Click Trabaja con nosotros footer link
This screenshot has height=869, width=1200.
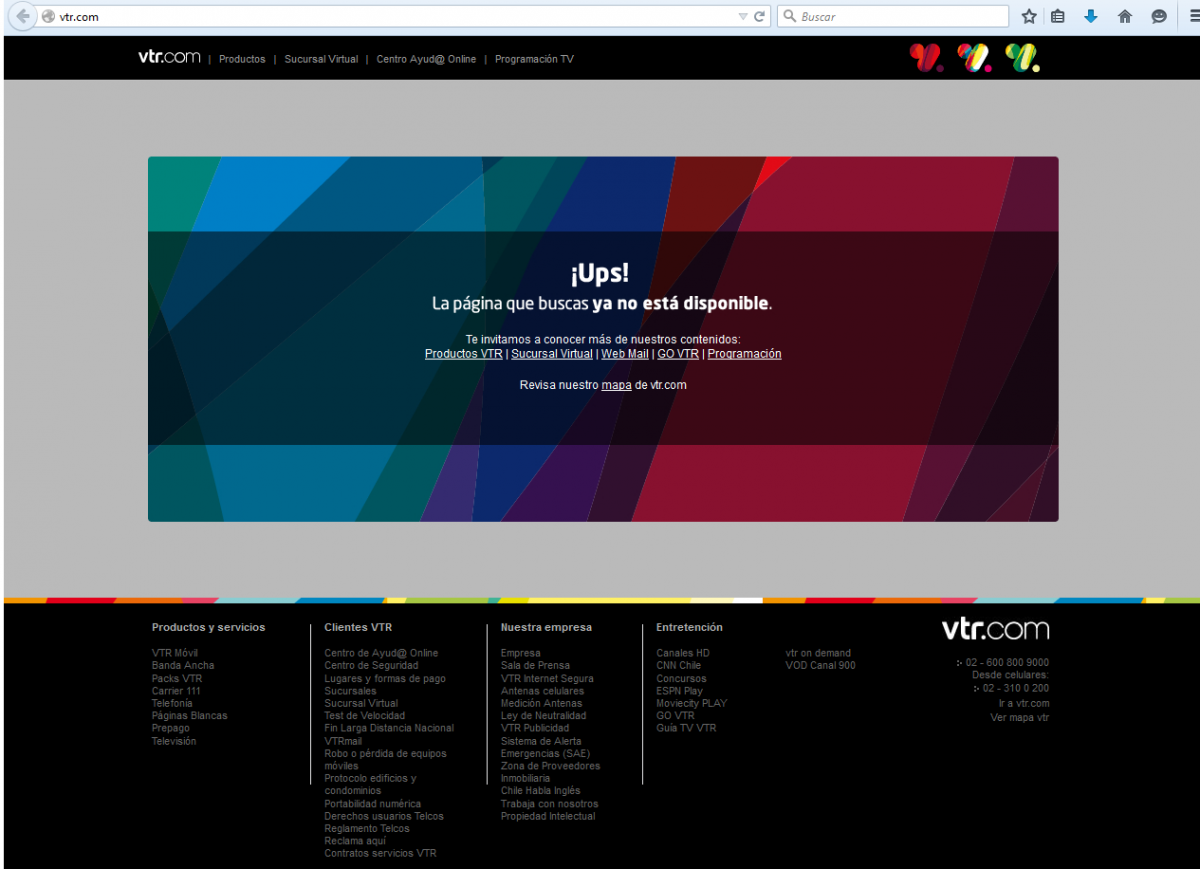point(550,804)
